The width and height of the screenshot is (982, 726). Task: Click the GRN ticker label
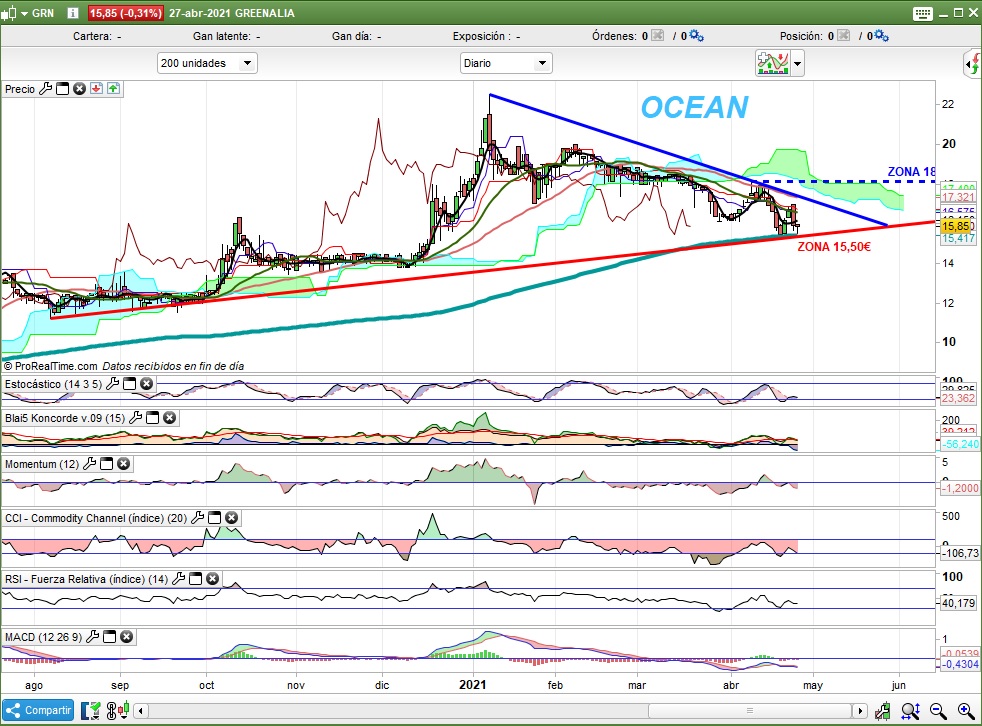(43, 13)
